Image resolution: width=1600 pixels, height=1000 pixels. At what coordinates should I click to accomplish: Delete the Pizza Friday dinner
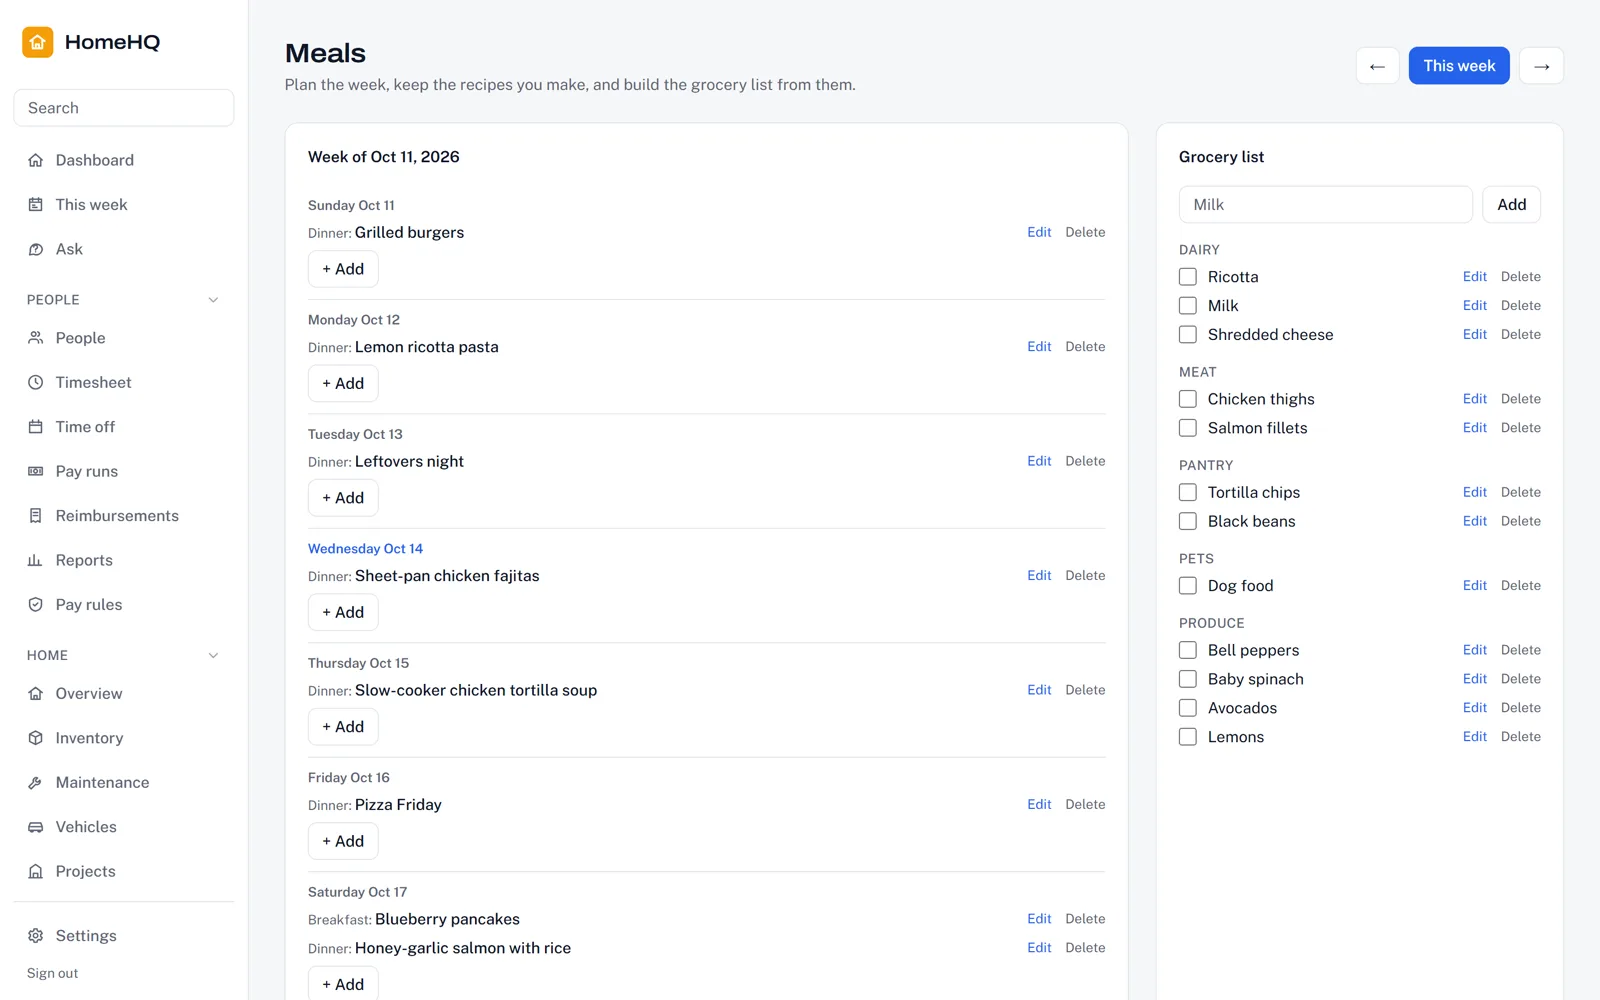coord(1085,805)
